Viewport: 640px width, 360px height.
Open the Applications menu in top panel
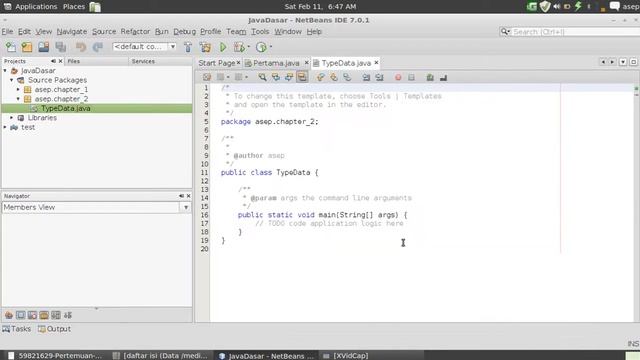(x=36, y=7)
